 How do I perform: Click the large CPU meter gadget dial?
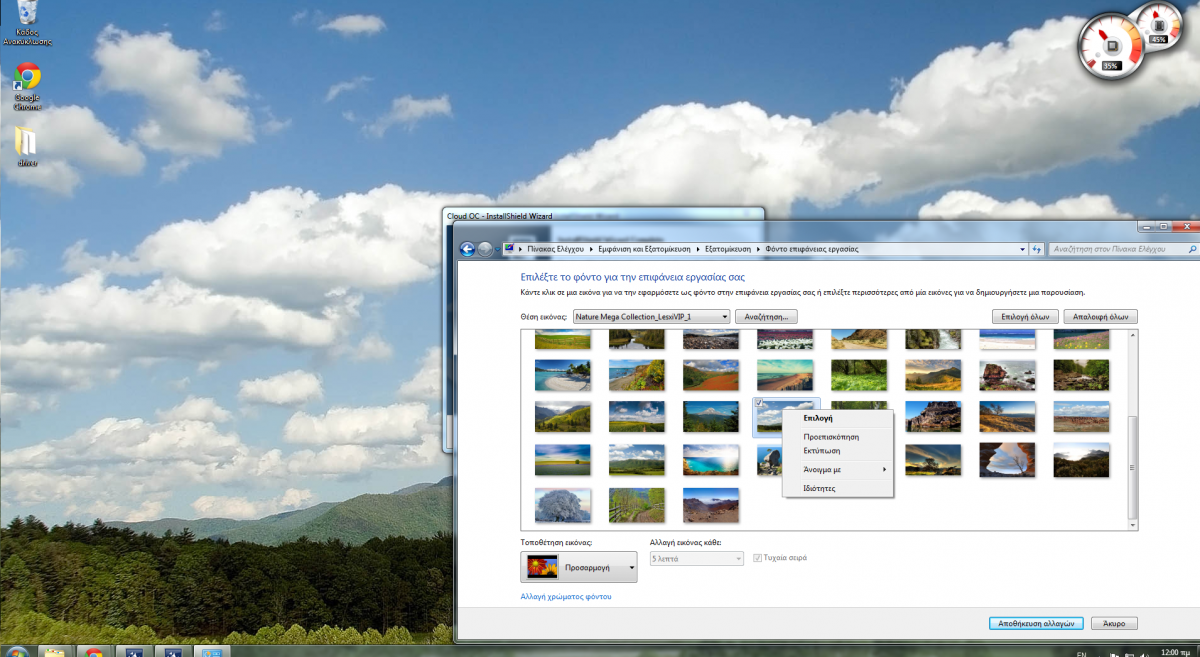(x=1109, y=48)
